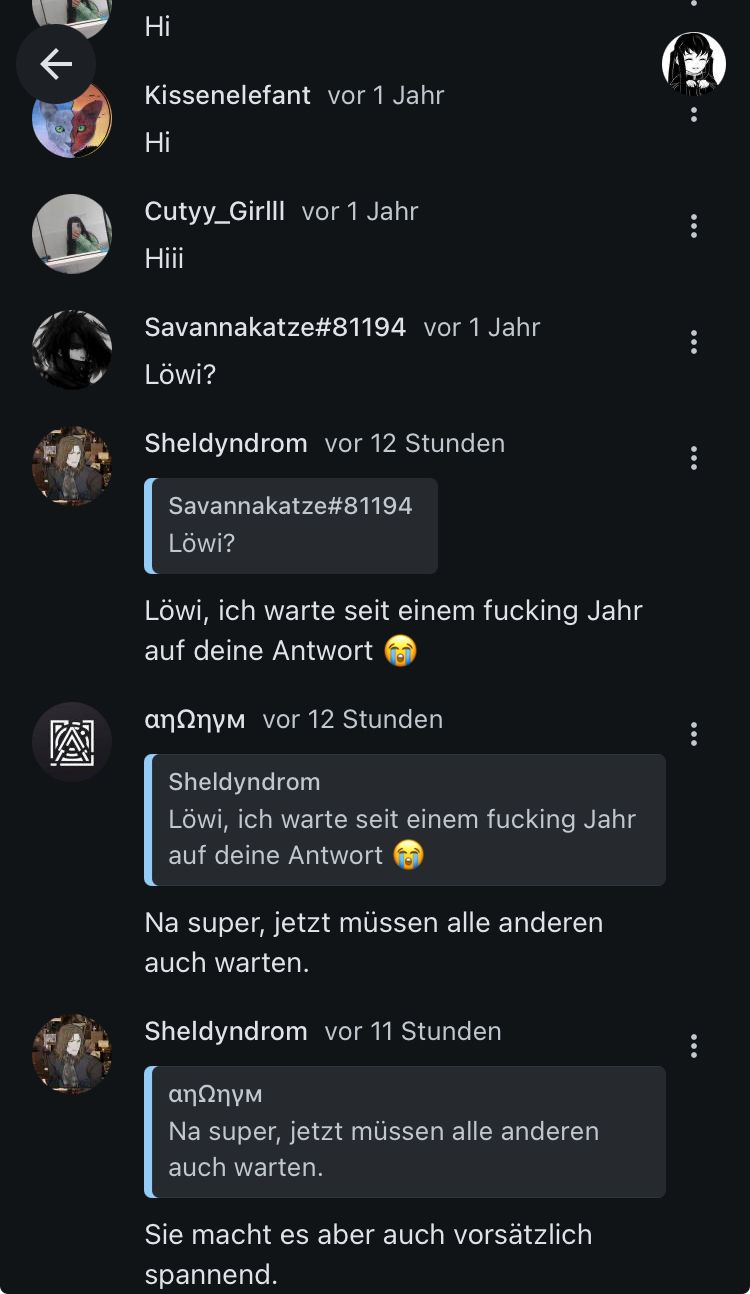View Savannakatze#81194's dark avatar
The height and width of the screenshot is (1294, 750).
click(72, 350)
